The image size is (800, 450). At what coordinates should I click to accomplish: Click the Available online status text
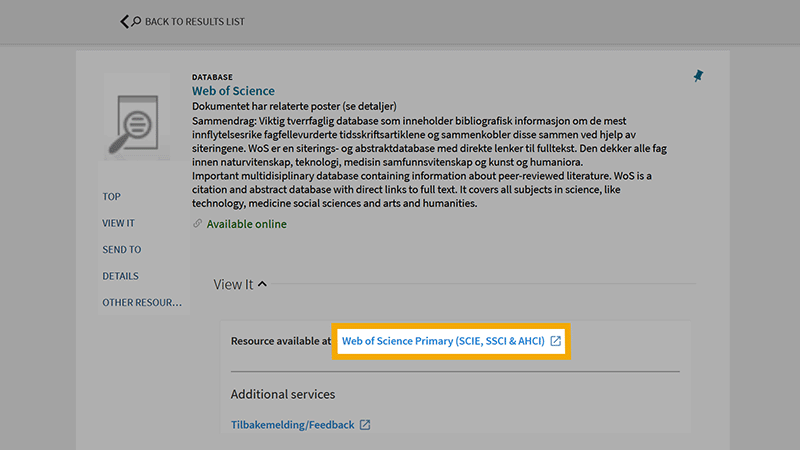click(246, 224)
